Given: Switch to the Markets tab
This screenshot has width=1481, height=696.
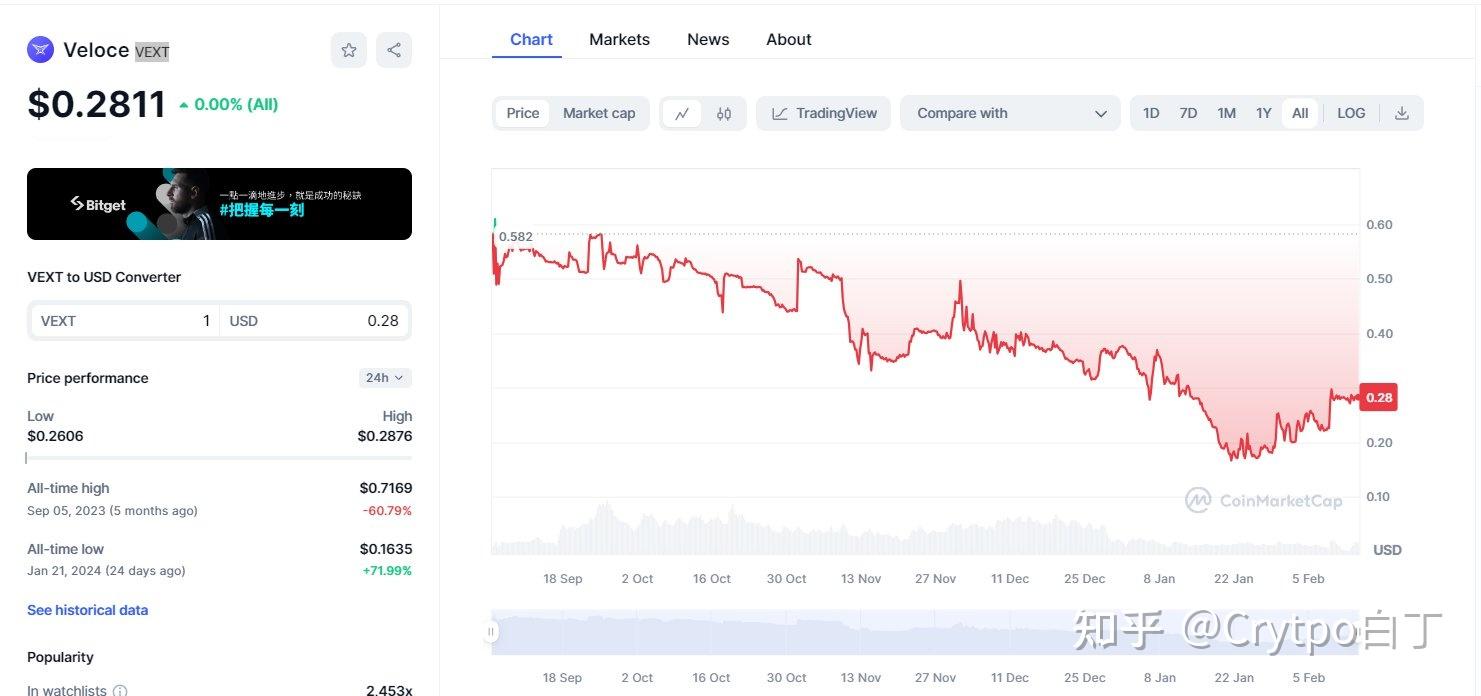Looking at the screenshot, I should coord(619,40).
